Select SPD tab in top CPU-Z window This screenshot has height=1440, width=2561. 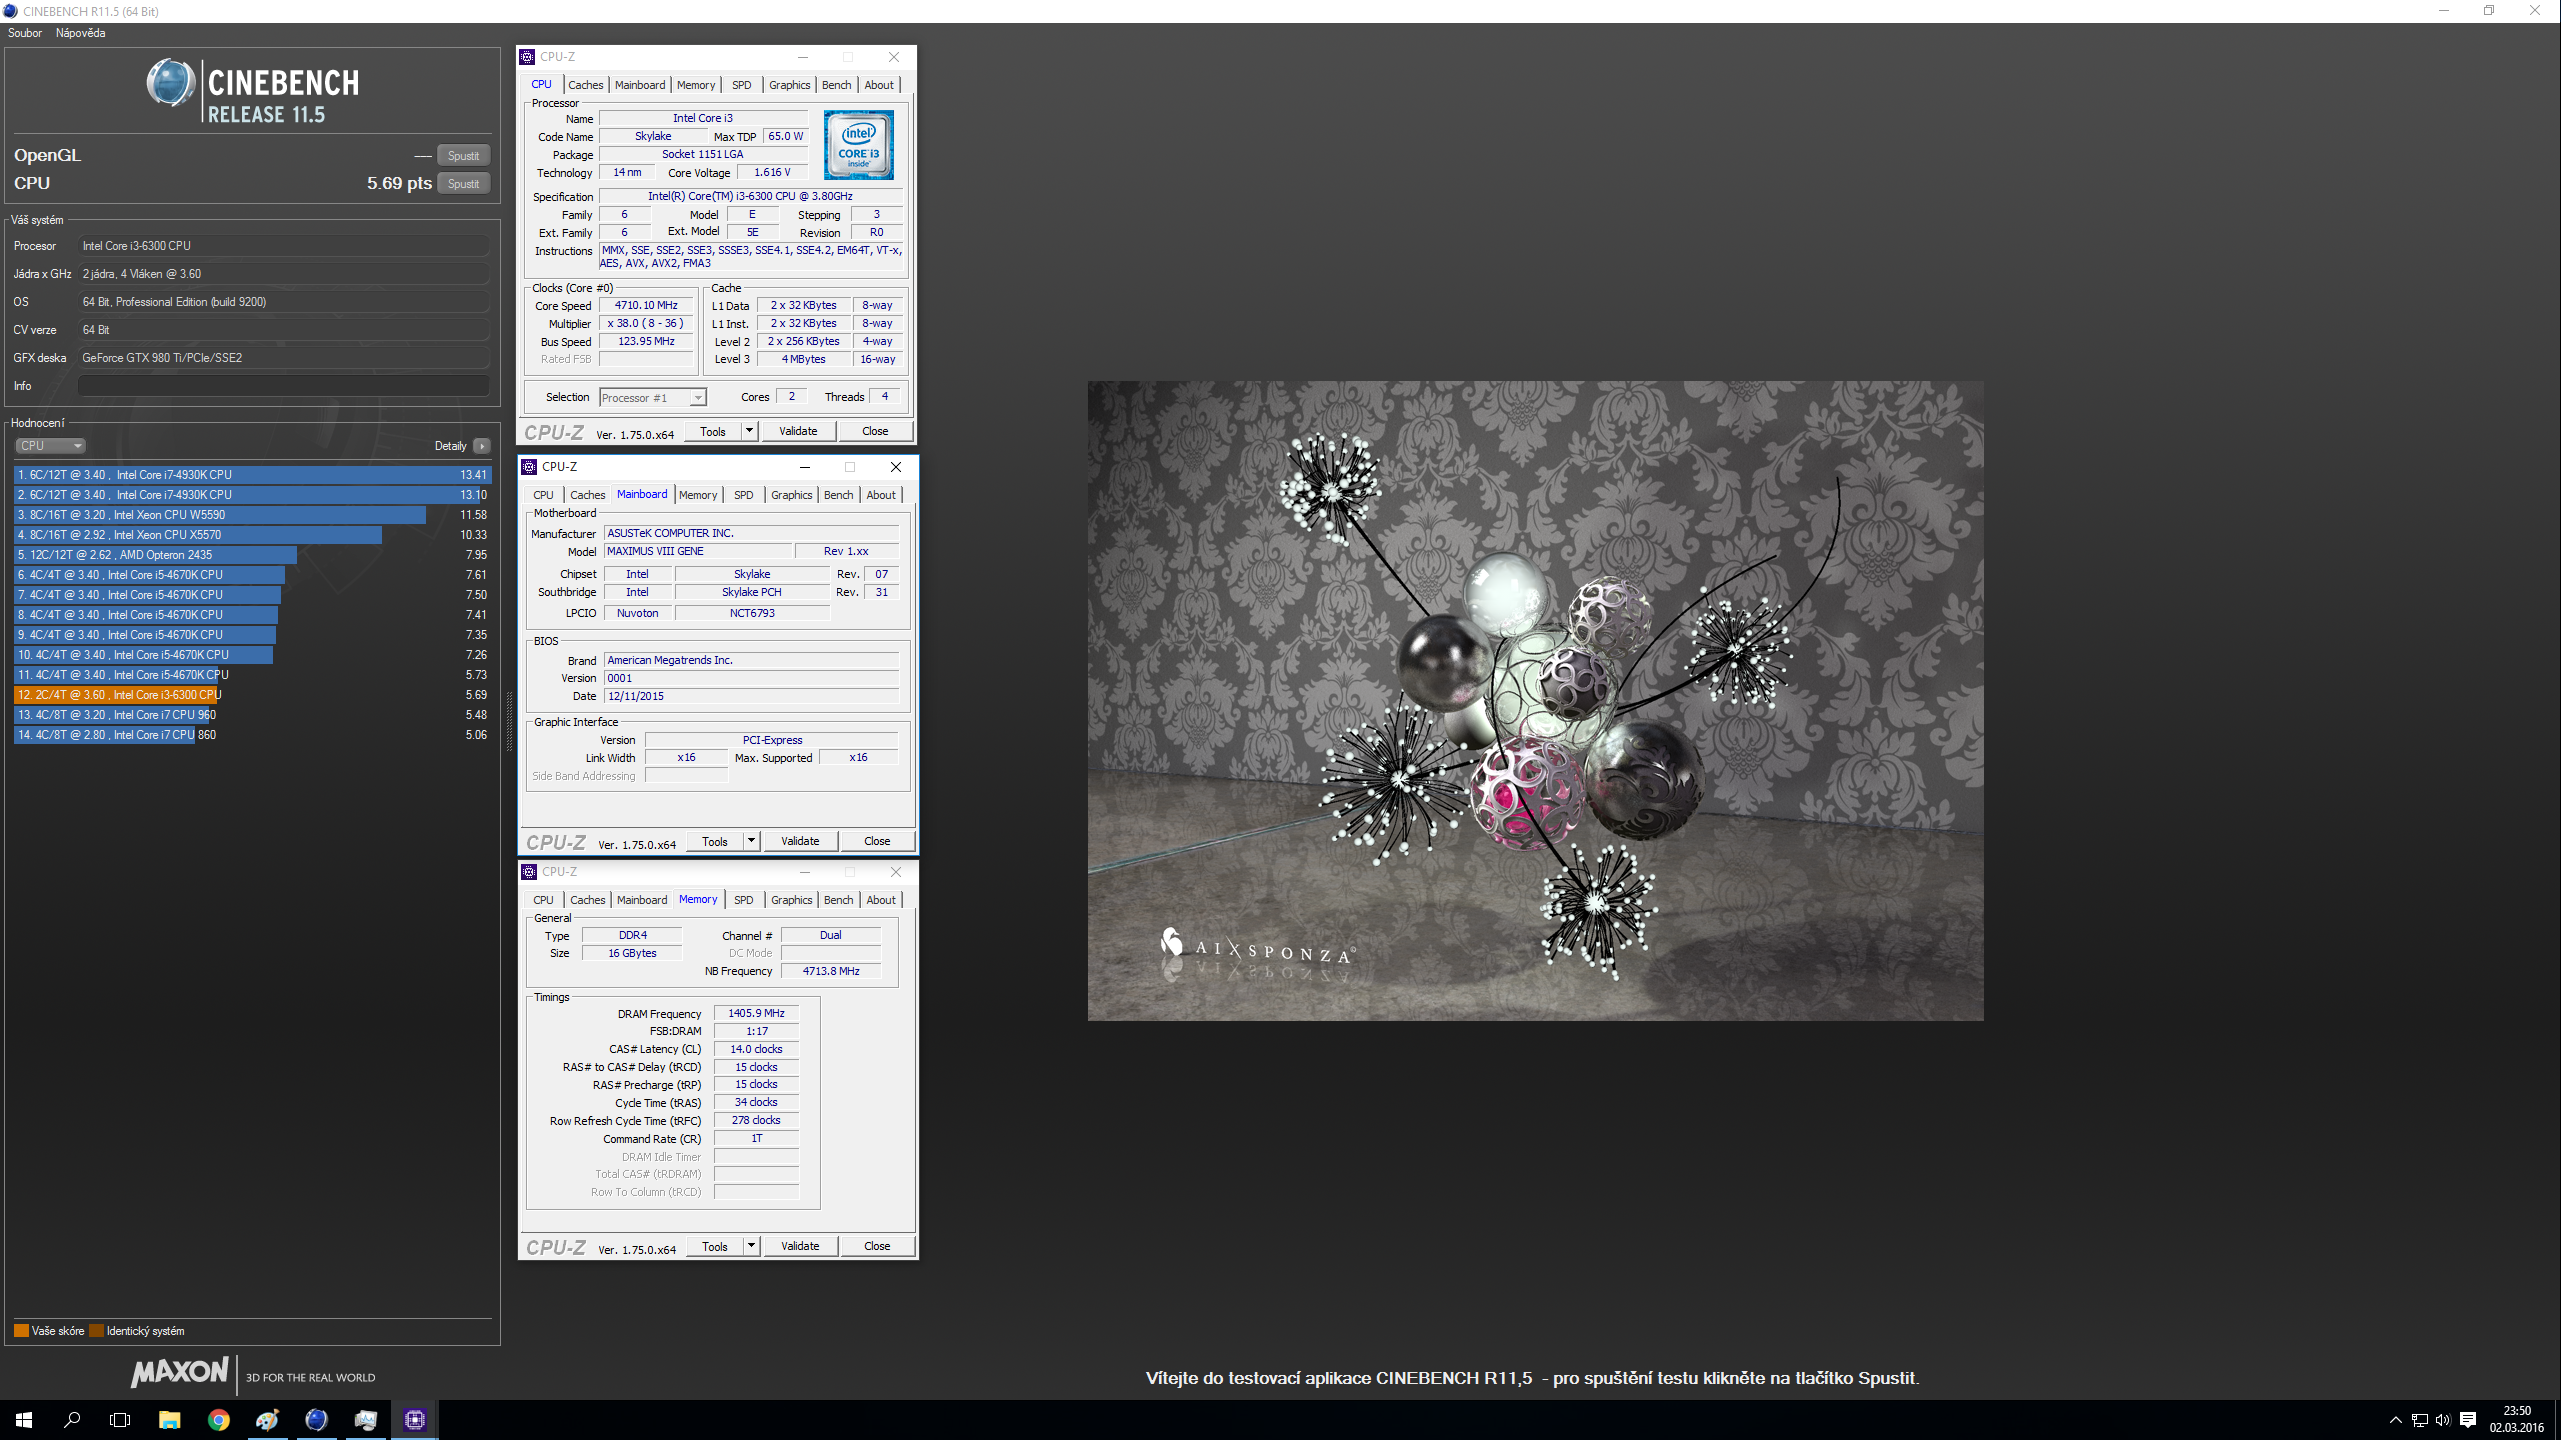[x=742, y=85]
